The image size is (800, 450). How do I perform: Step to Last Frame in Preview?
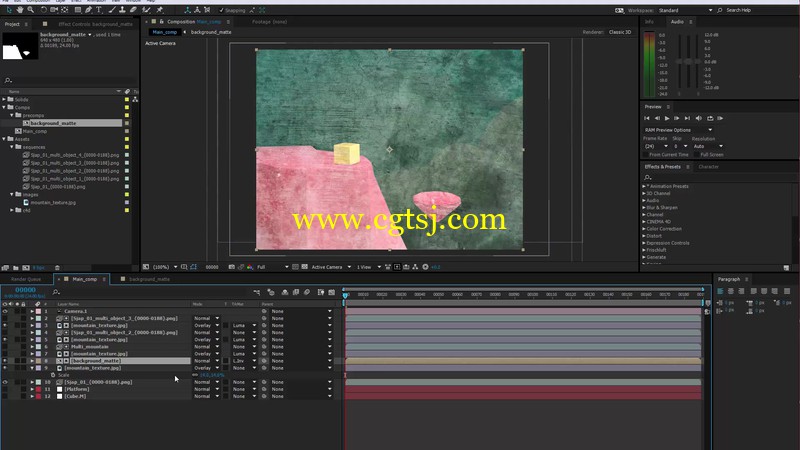[x=687, y=118]
